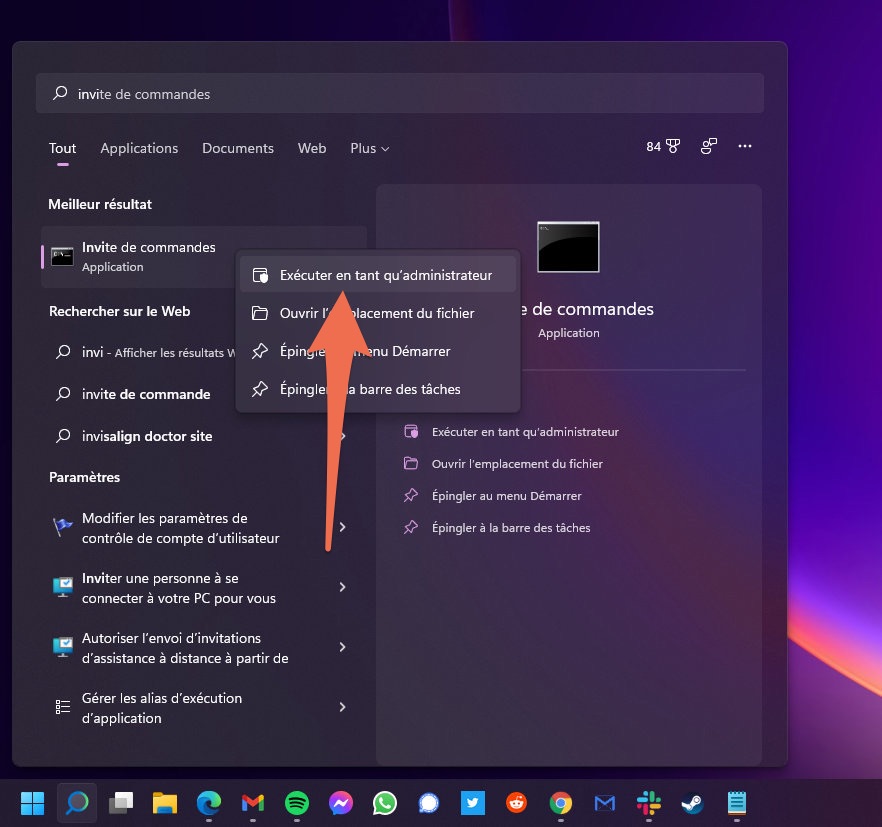Launch File Explorer from the taskbar
Viewport: 882px width, 827px height.
(x=165, y=803)
